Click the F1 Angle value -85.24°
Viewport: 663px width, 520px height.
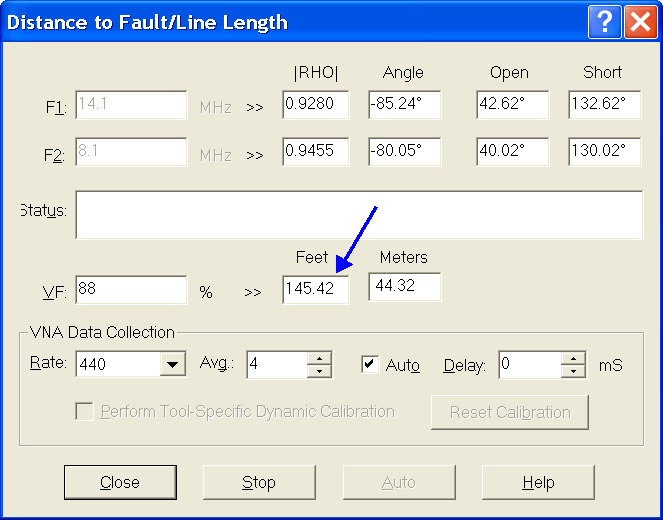(x=405, y=104)
